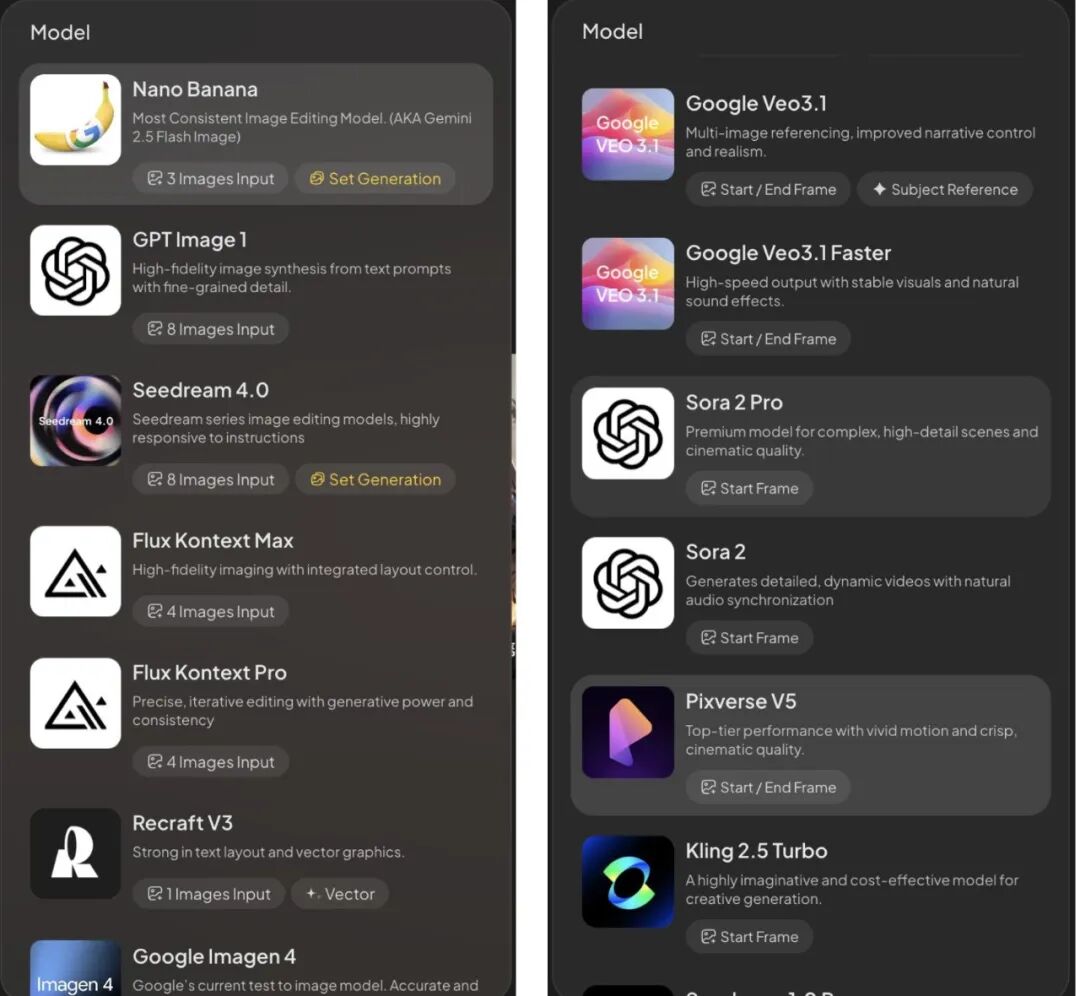
Task: Click the Google Veo3.1 gradient icon
Action: pos(628,134)
